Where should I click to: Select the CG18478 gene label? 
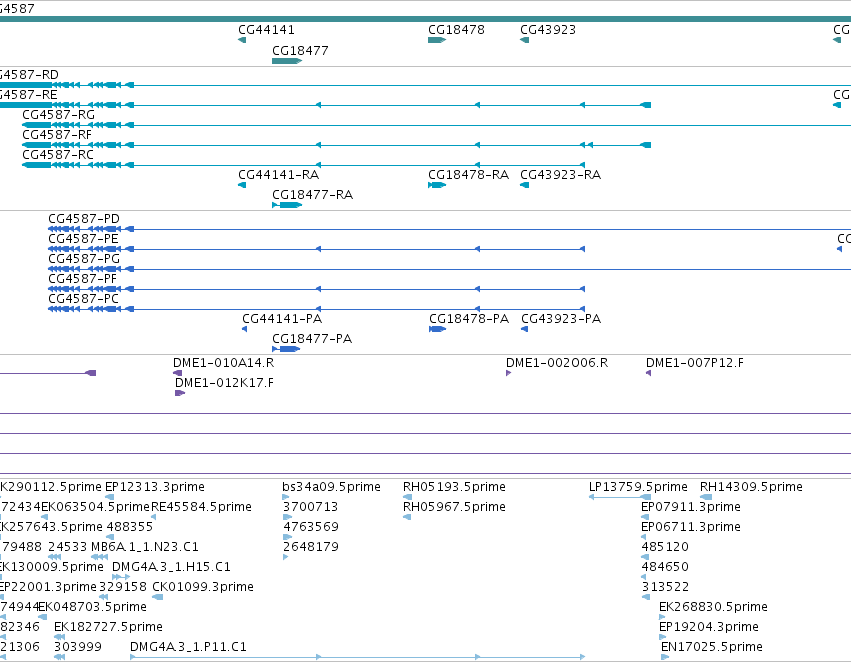[x=456, y=30]
